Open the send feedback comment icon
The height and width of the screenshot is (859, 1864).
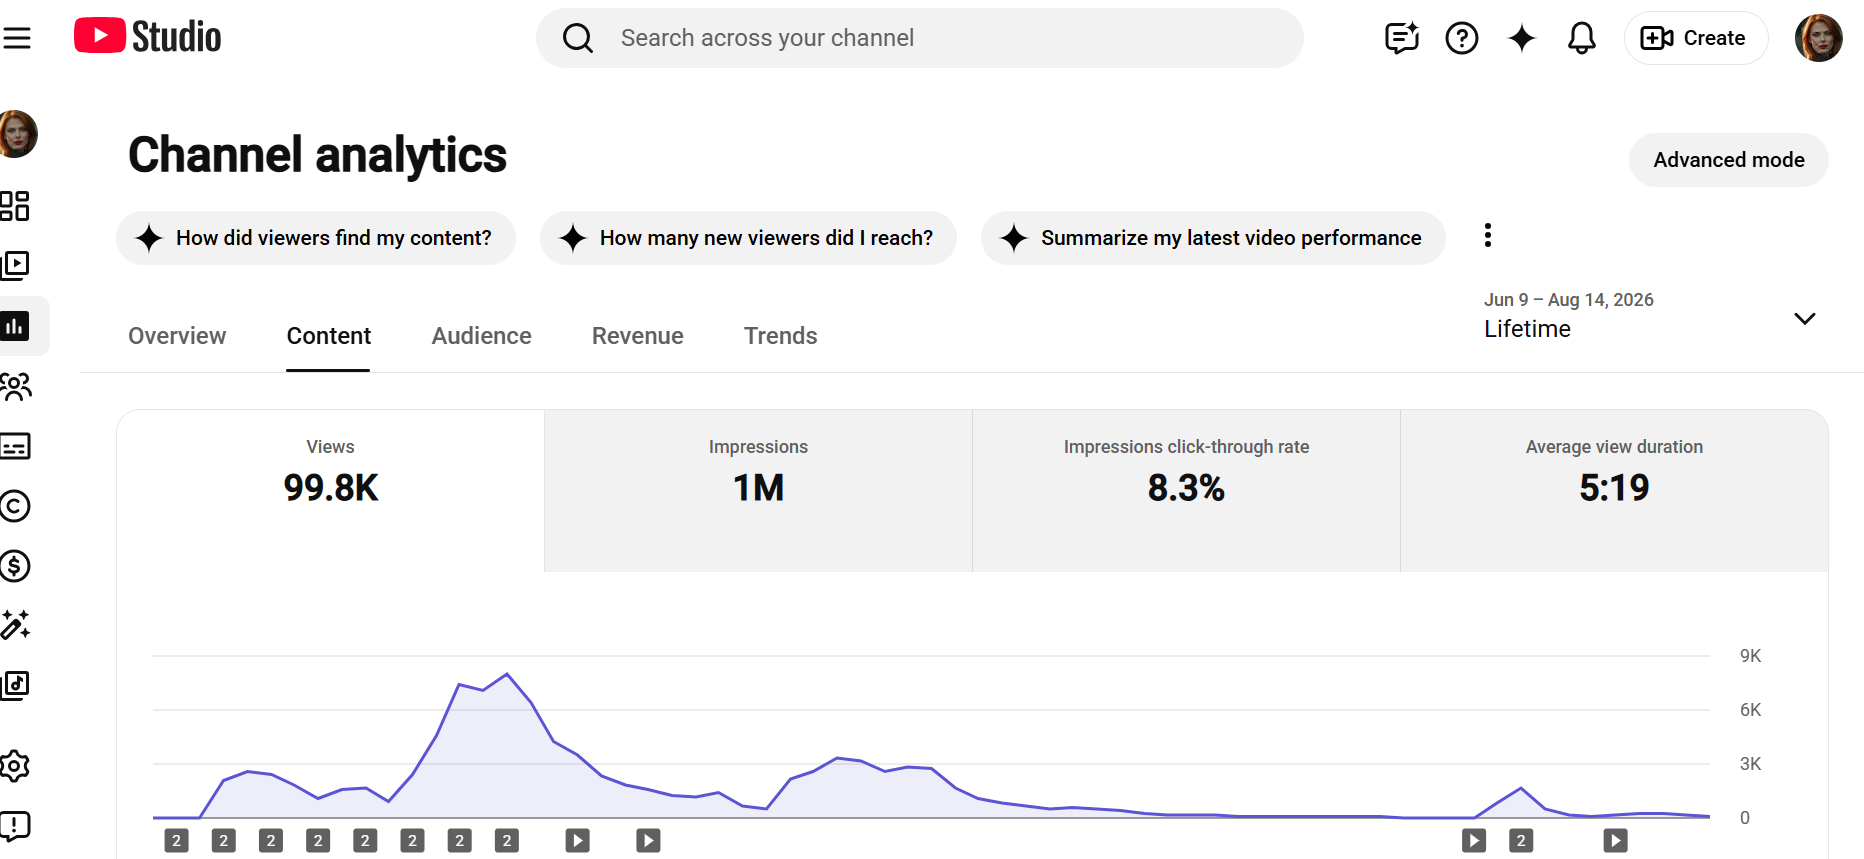coord(1402,38)
